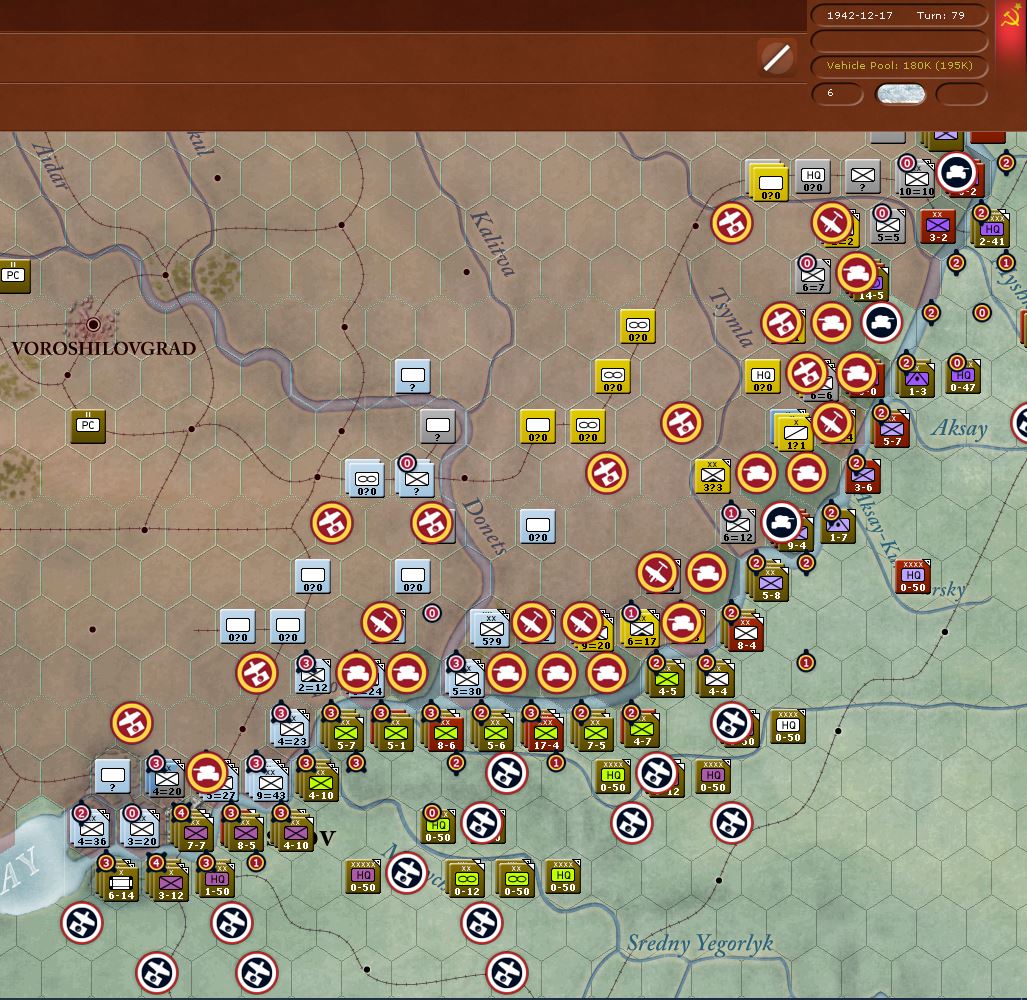Select the gray HQ 0?0 counter

tap(813, 176)
